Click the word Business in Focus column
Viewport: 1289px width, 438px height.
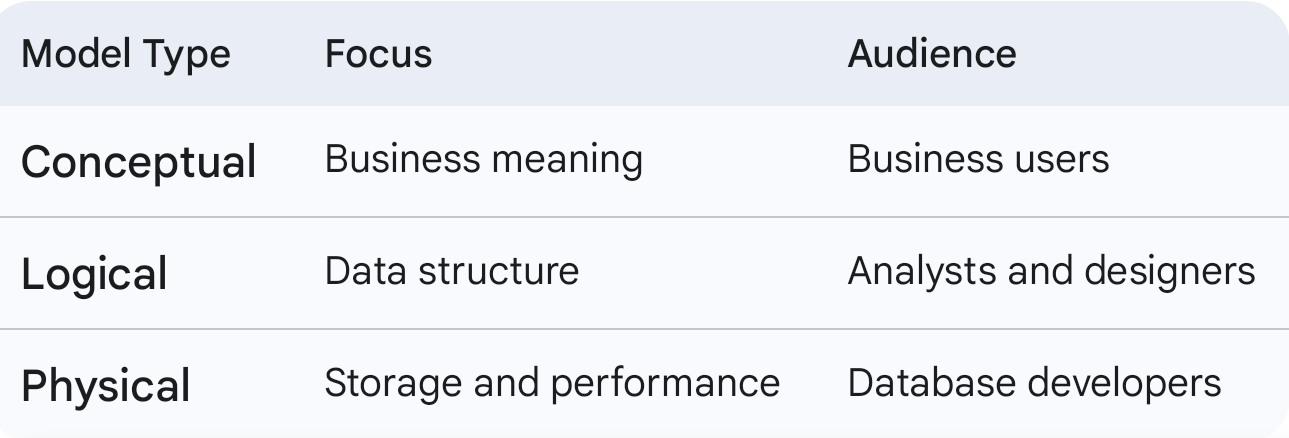pos(402,159)
